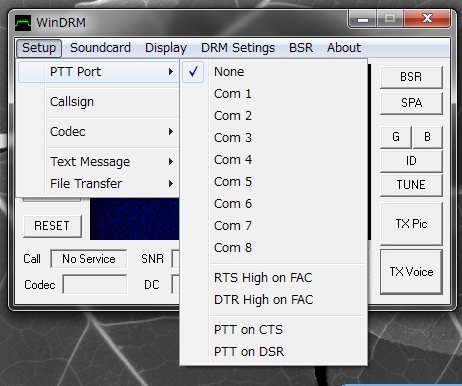Click the TX Pic button
This screenshot has height=386, width=462.
411,224
